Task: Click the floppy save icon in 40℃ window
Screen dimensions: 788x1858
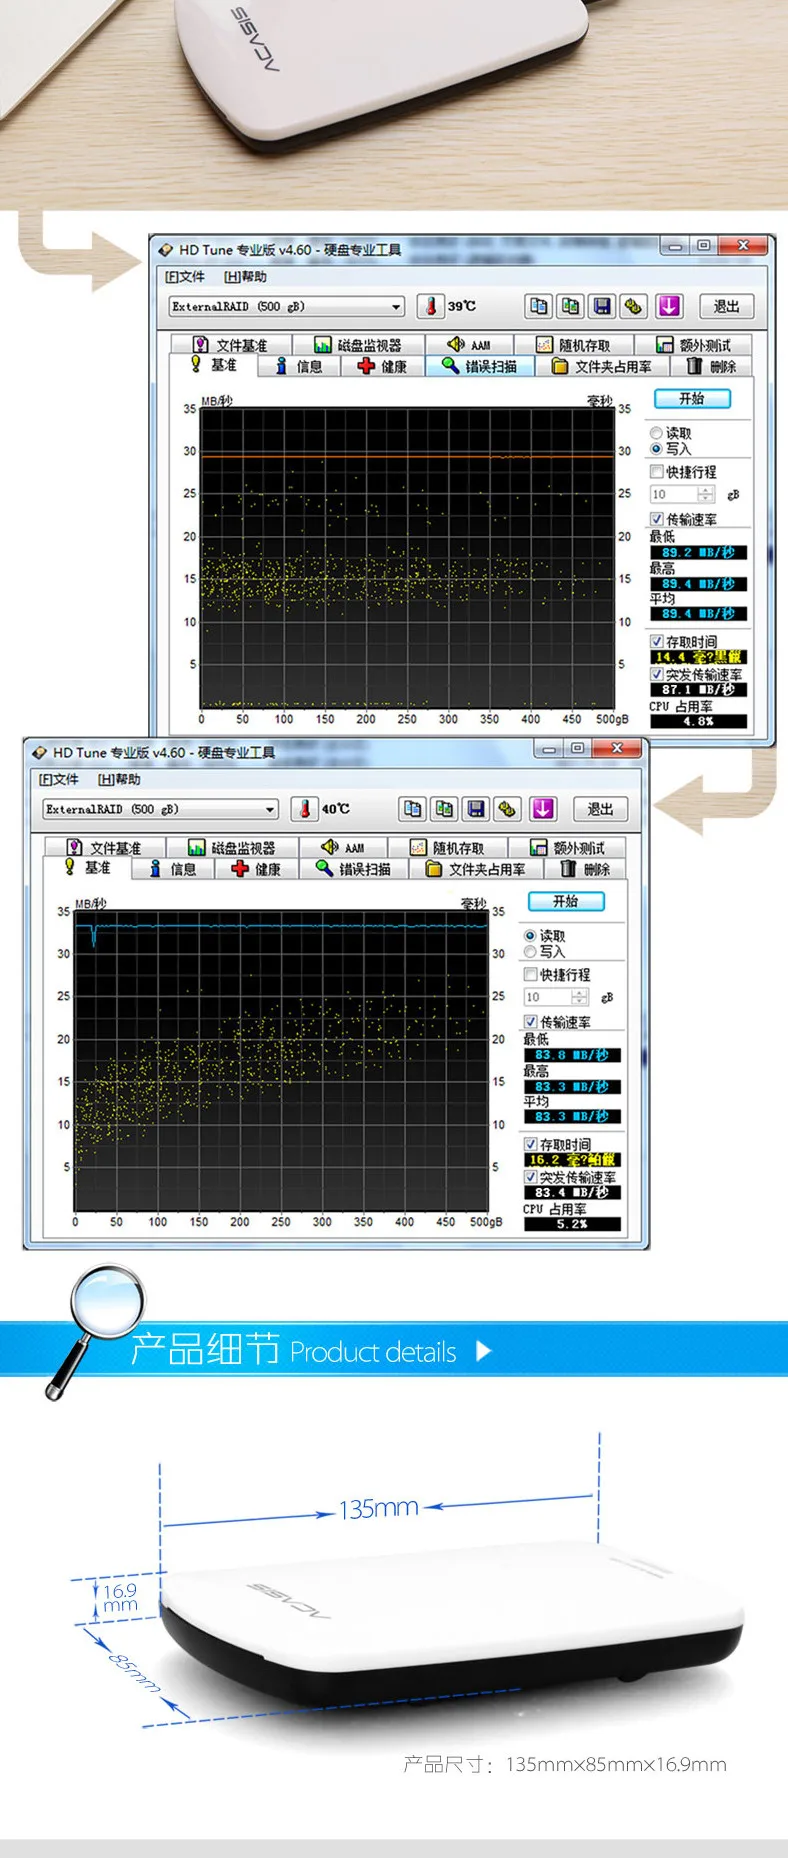Action: tap(476, 809)
